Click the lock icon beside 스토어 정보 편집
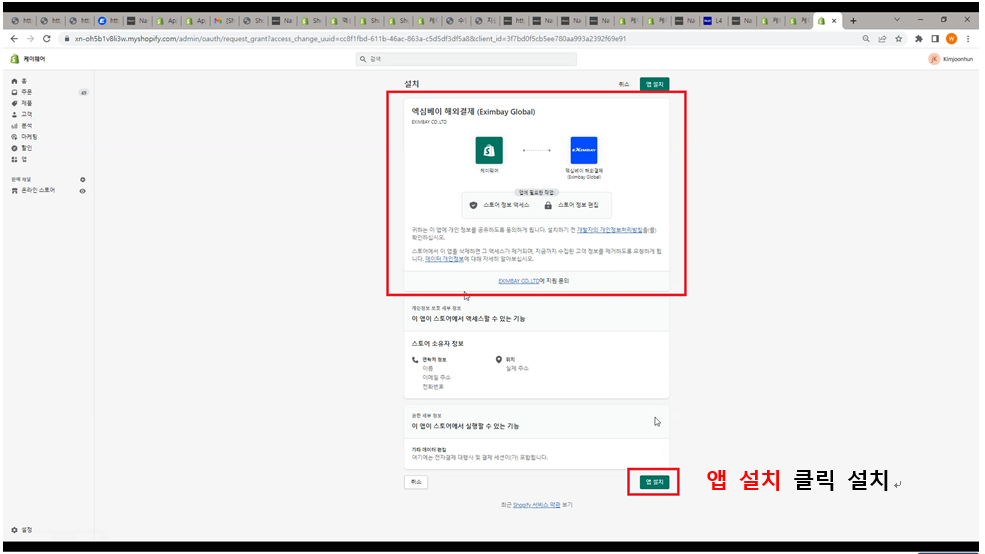This screenshot has width=985, height=554. pyautogui.click(x=548, y=205)
